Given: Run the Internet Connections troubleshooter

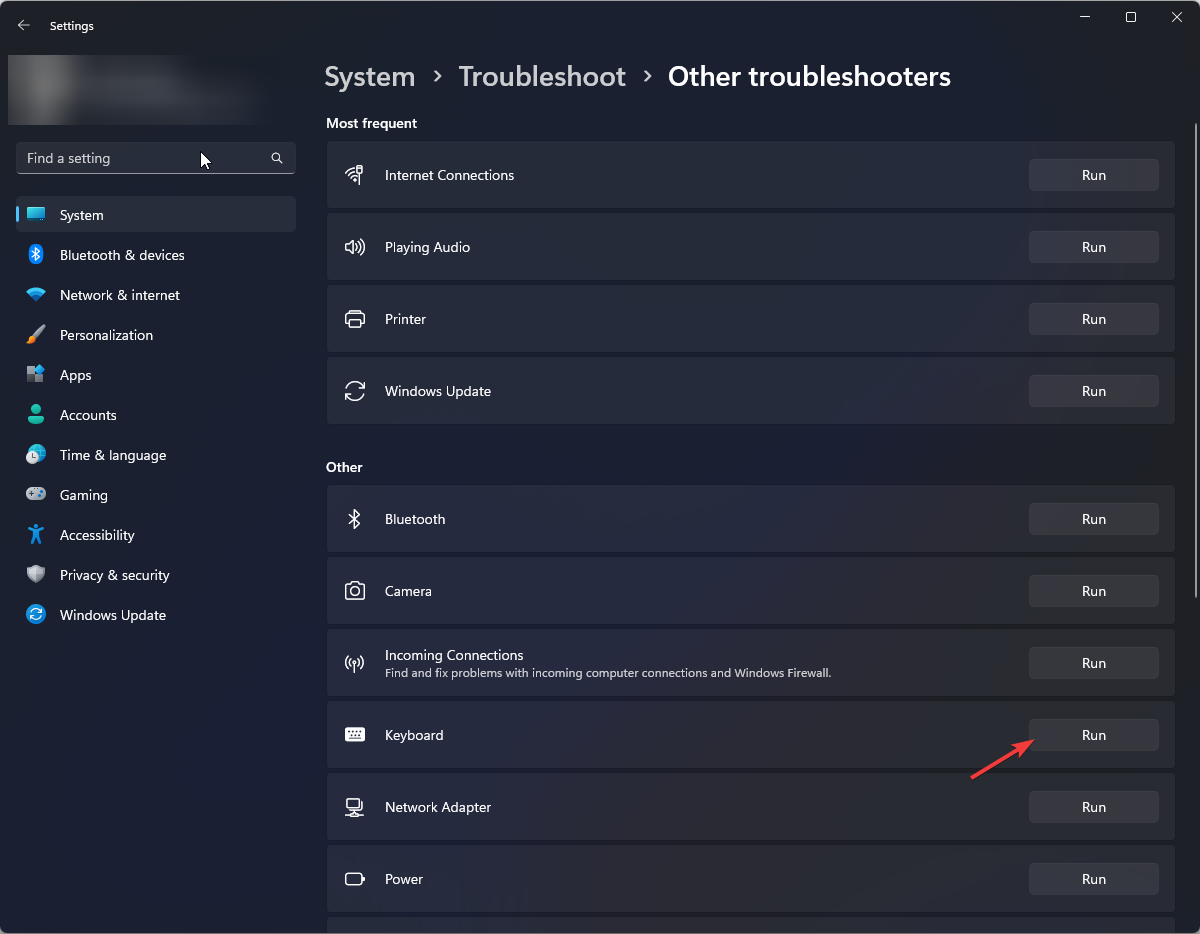Looking at the screenshot, I should [1094, 175].
